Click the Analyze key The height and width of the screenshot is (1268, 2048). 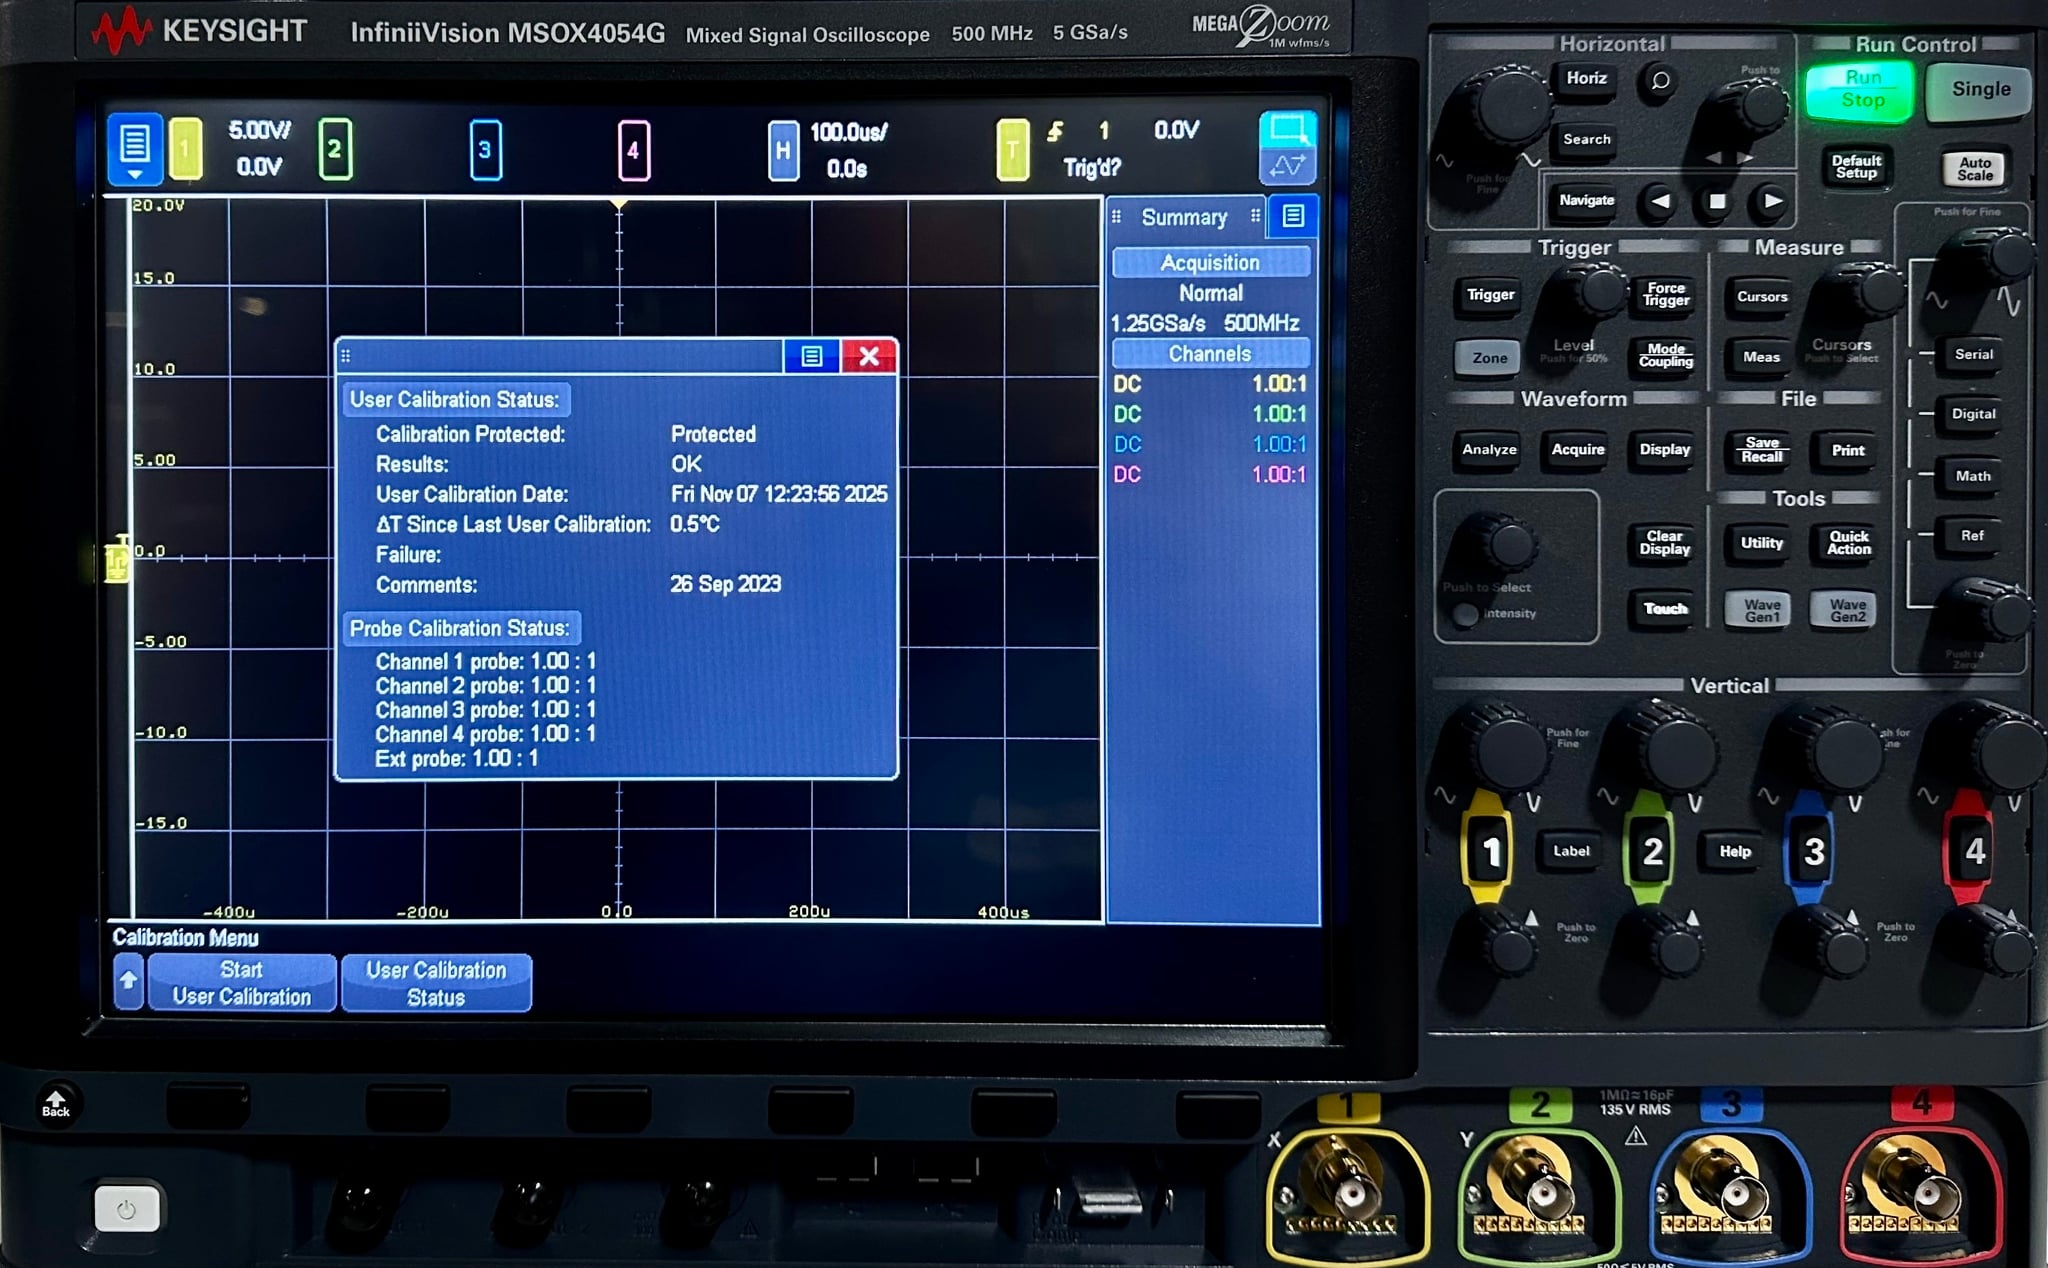(x=1489, y=450)
